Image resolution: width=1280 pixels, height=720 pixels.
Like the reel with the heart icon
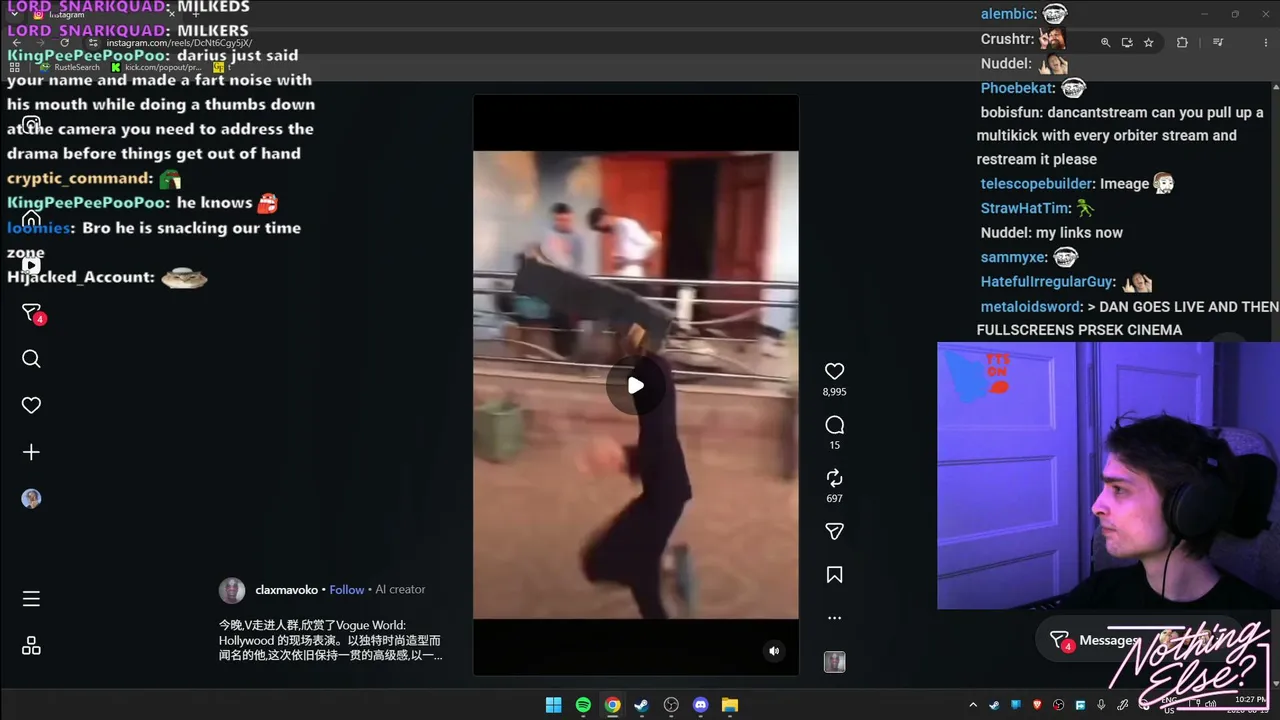click(834, 371)
